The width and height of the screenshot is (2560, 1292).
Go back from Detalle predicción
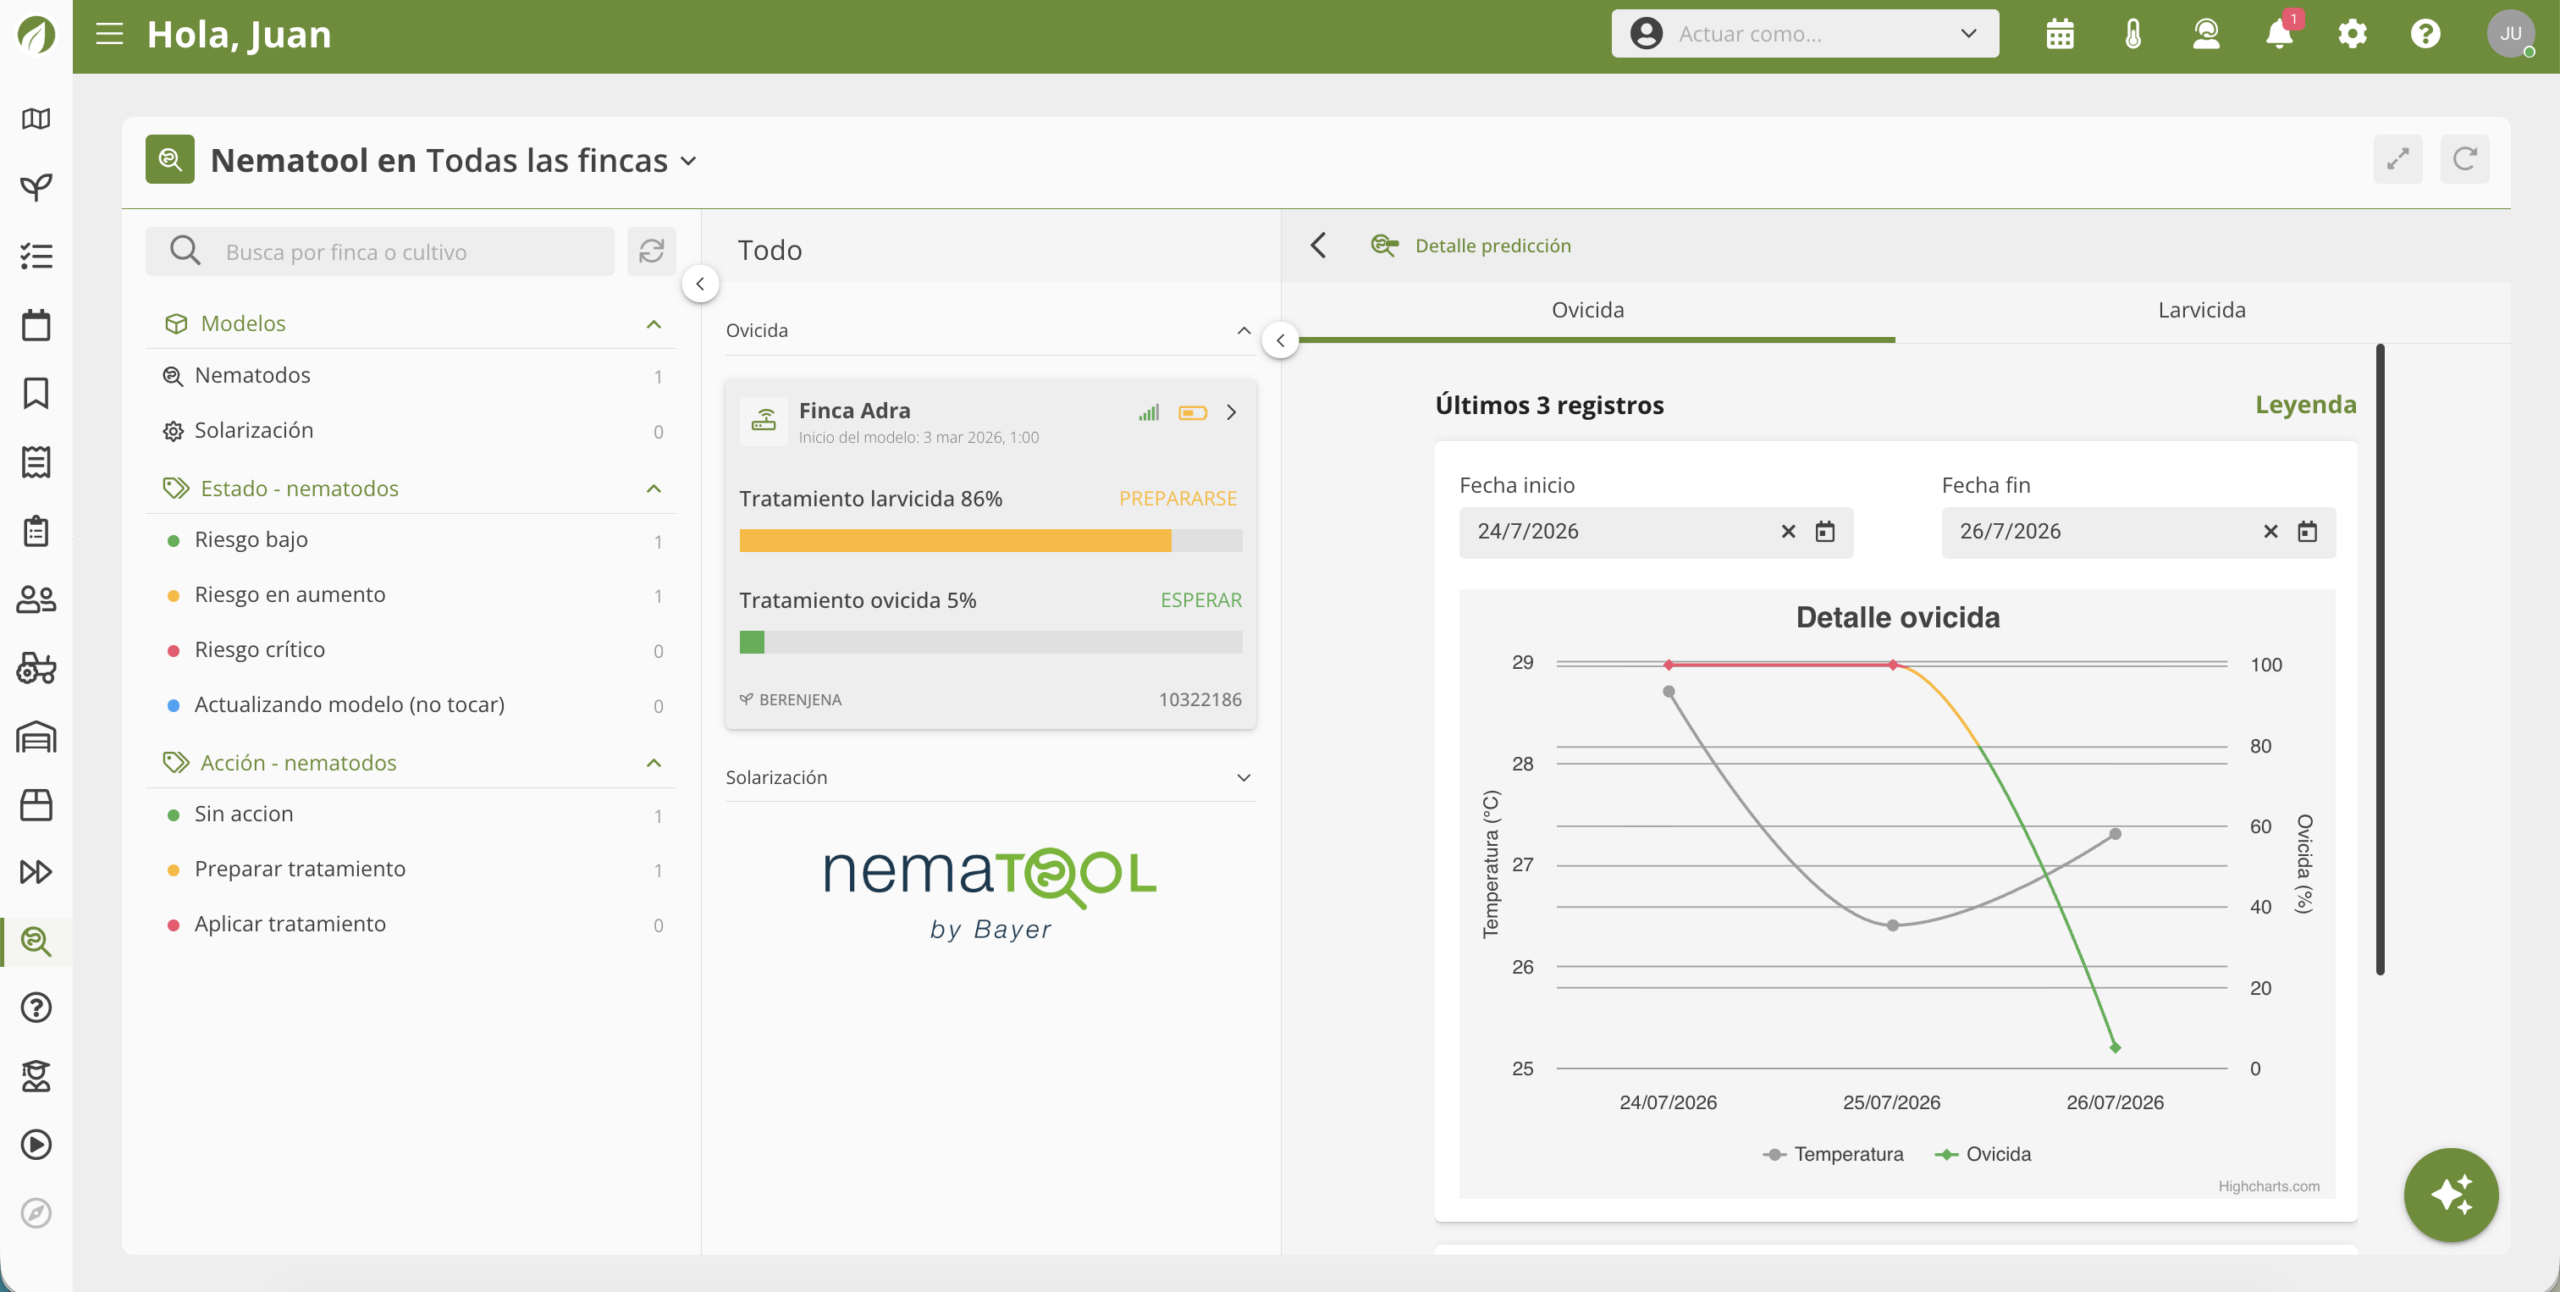[1319, 245]
